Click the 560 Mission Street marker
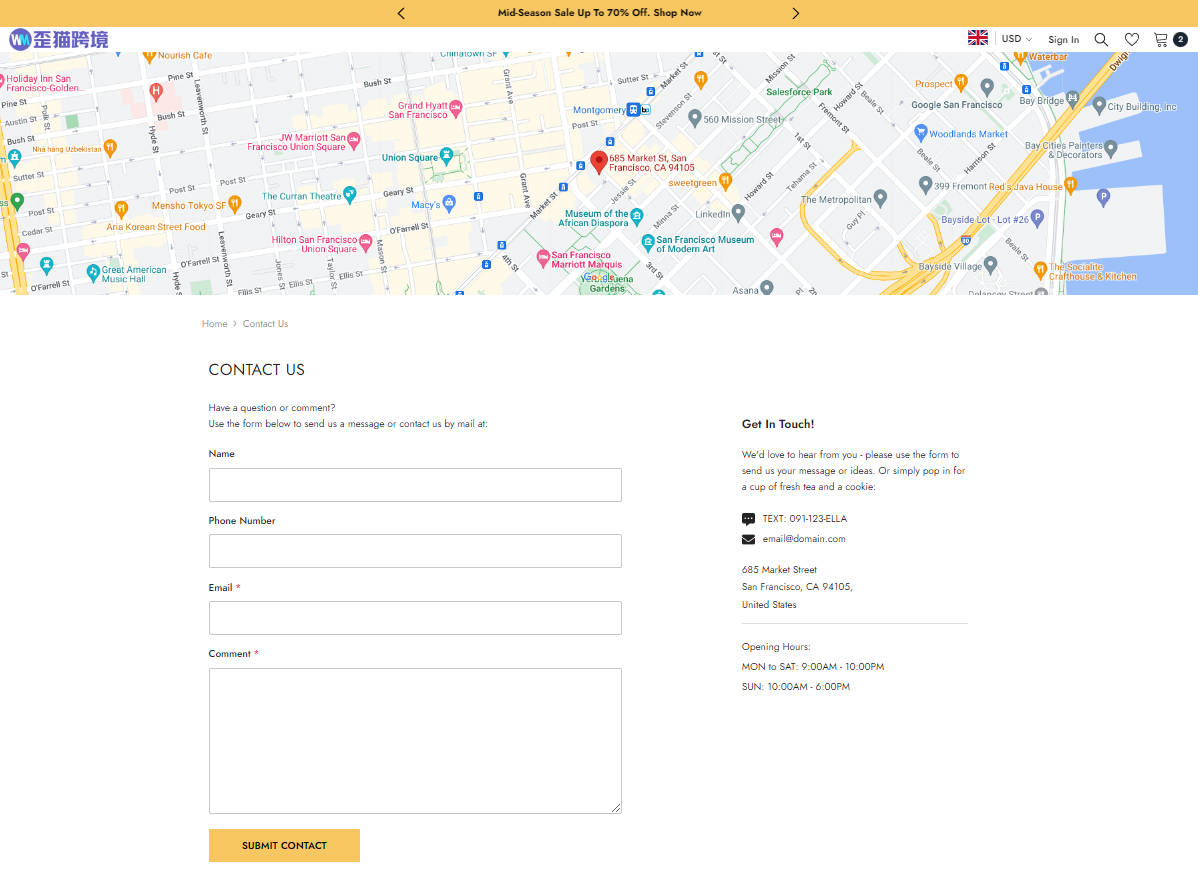Image resolution: width=1198 pixels, height=872 pixels. [x=695, y=118]
